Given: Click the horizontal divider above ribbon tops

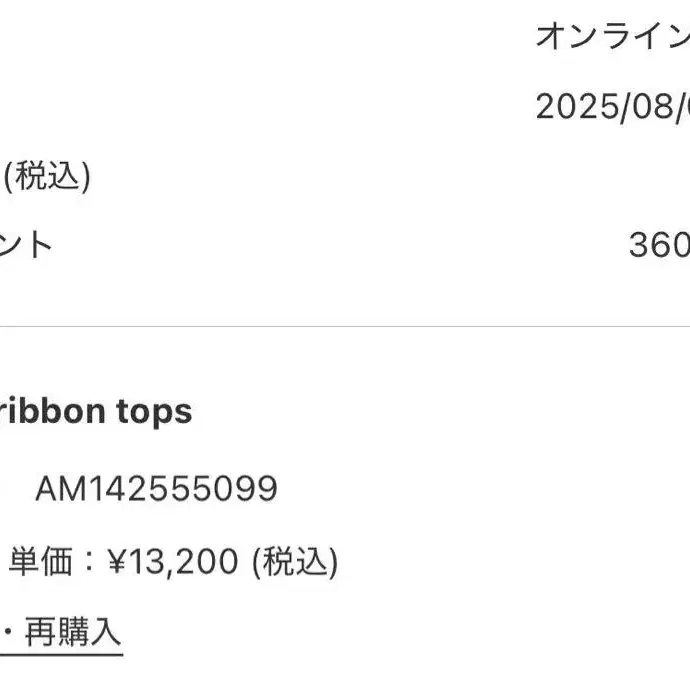Looking at the screenshot, I should [x=345, y=327].
